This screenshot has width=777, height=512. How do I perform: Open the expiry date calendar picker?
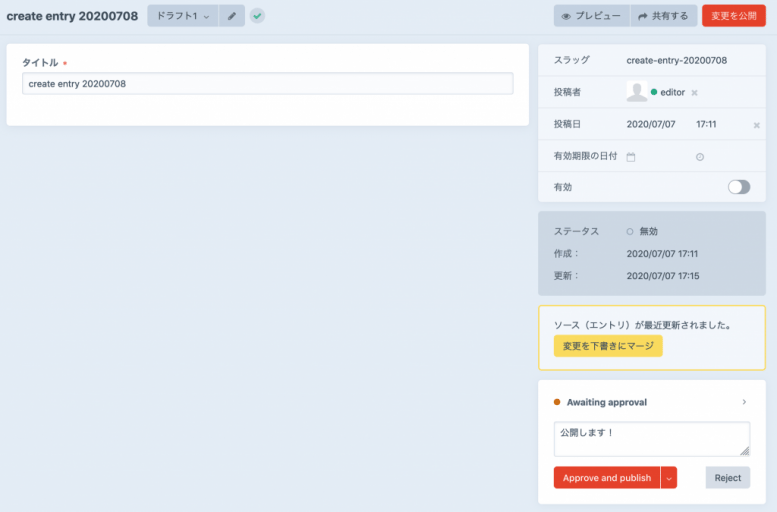coord(631,157)
